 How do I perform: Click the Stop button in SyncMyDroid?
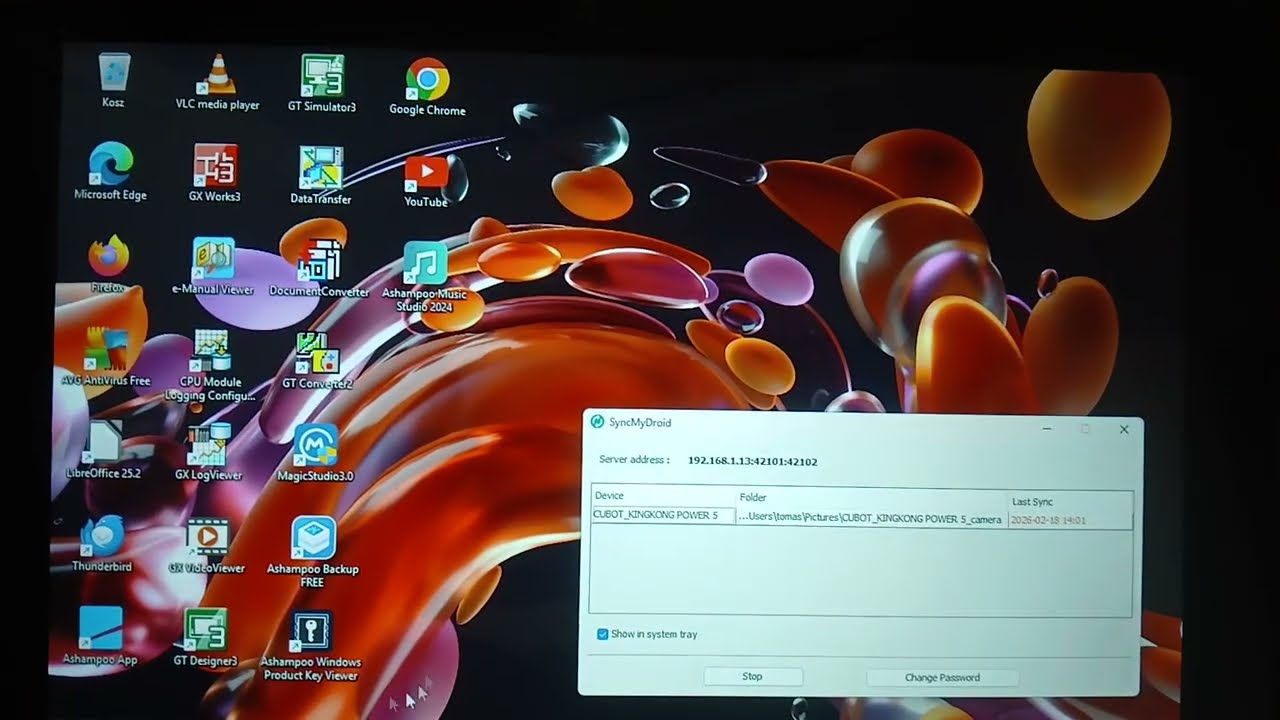(x=752, y=677)
